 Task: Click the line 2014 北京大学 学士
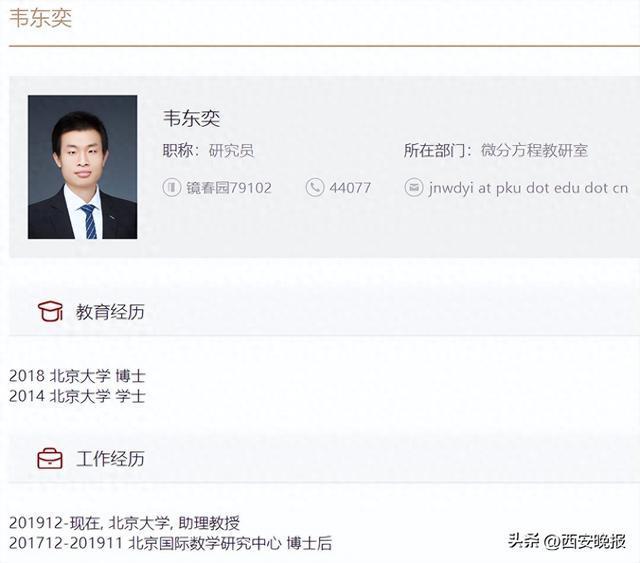click(77, 396)
